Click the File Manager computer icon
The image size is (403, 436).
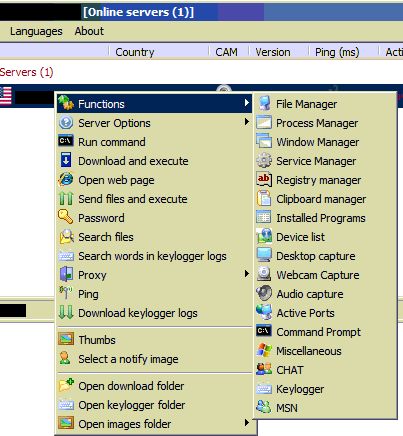click(x=264, y=103)
